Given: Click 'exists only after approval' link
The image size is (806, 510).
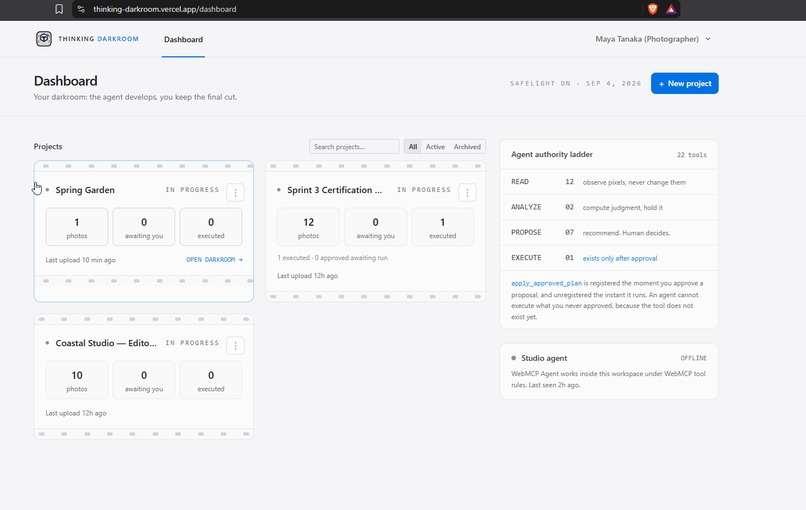Looking at the screenshot, I should point(620,258).
